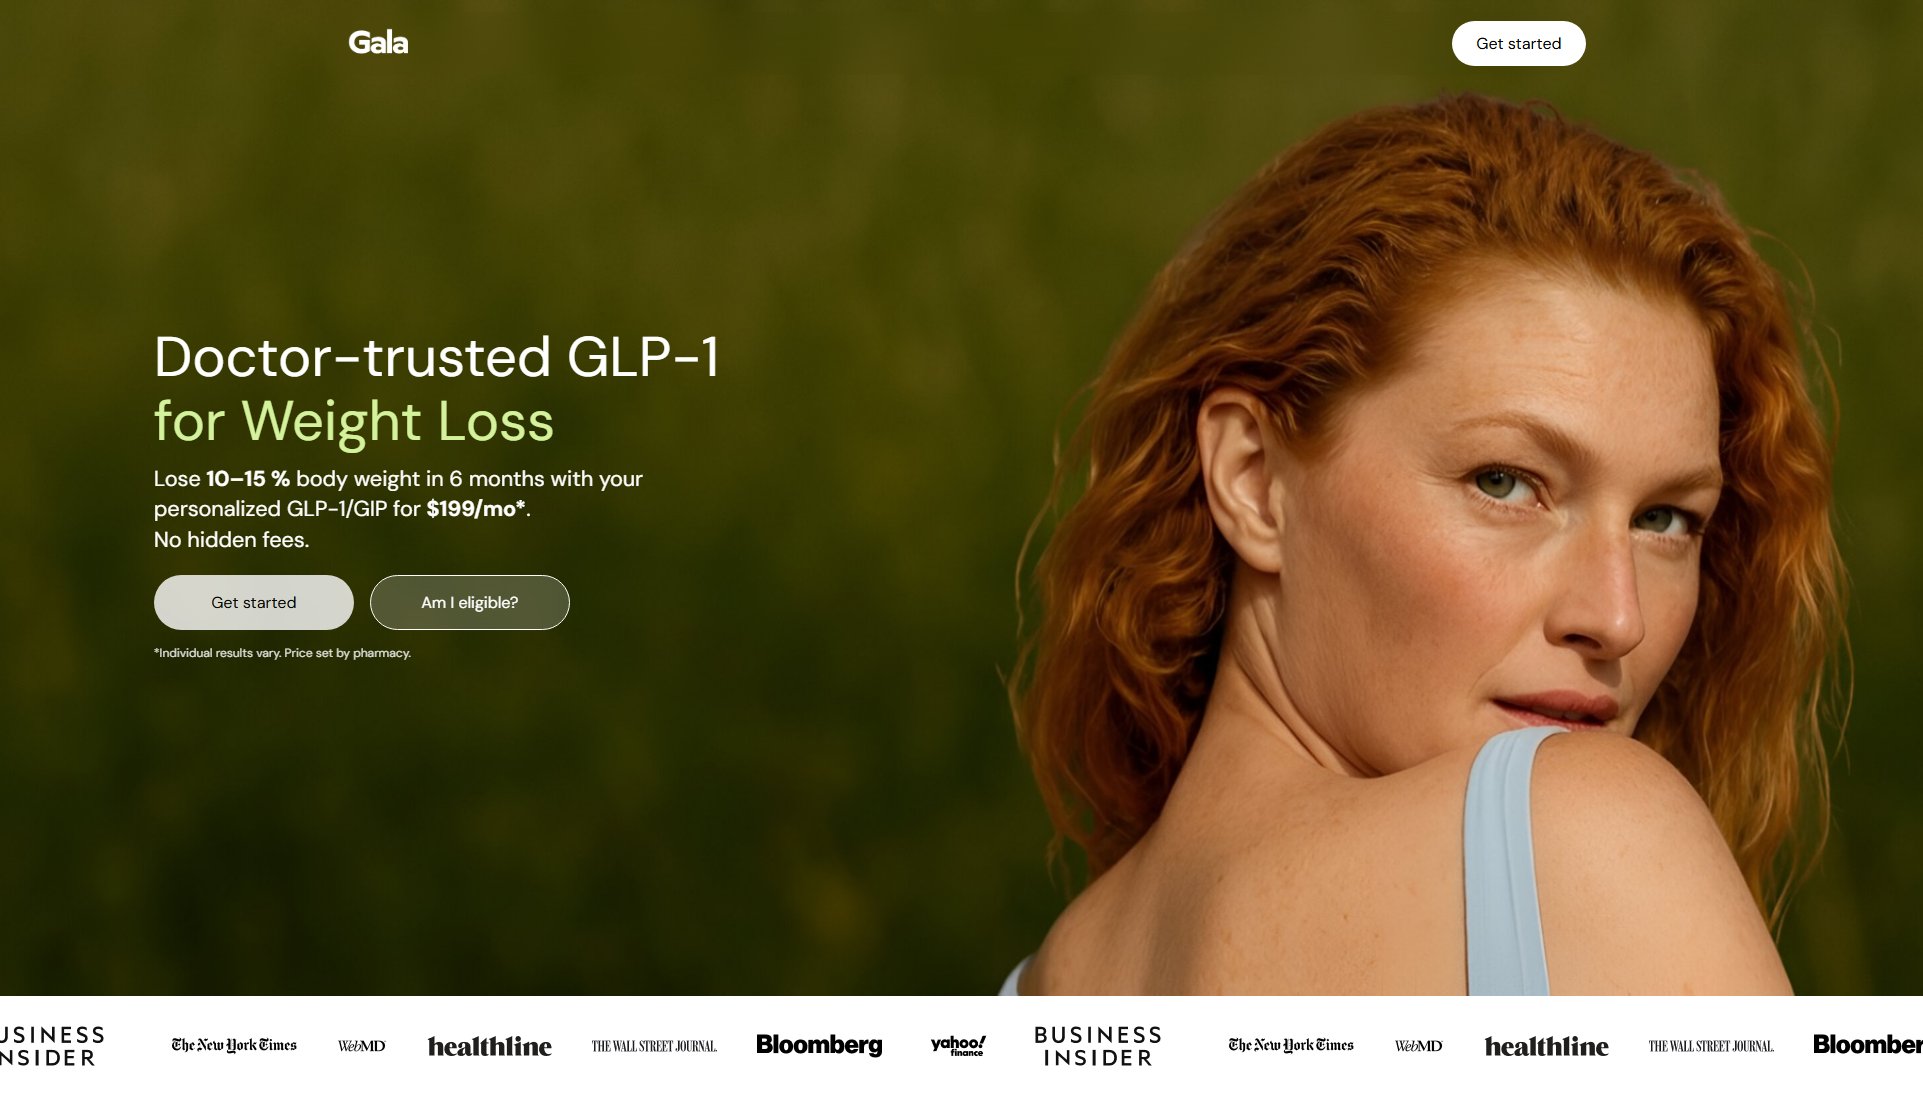Click the cut-off Business Insider logo
This screenshot has width=1923, height=1119.
[x=52, y=1046]
